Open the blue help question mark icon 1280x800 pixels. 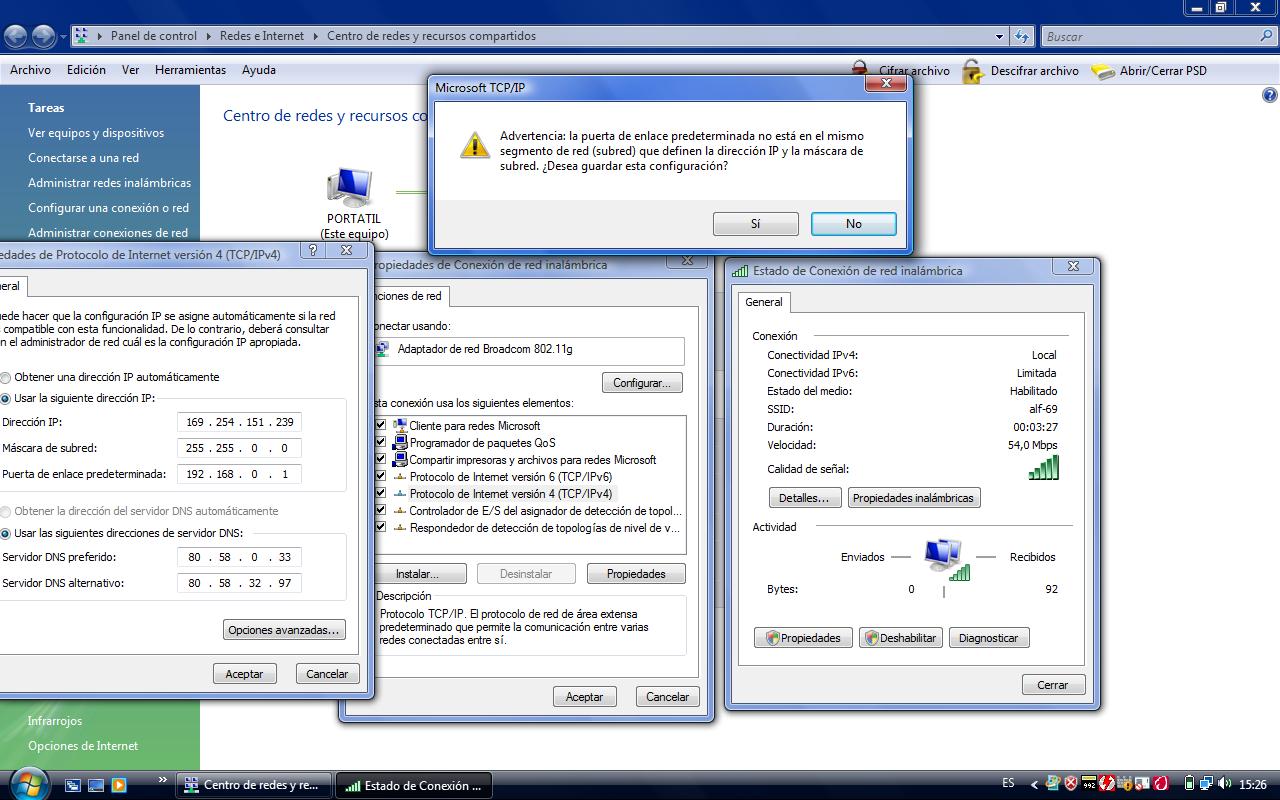(1270, 96)
